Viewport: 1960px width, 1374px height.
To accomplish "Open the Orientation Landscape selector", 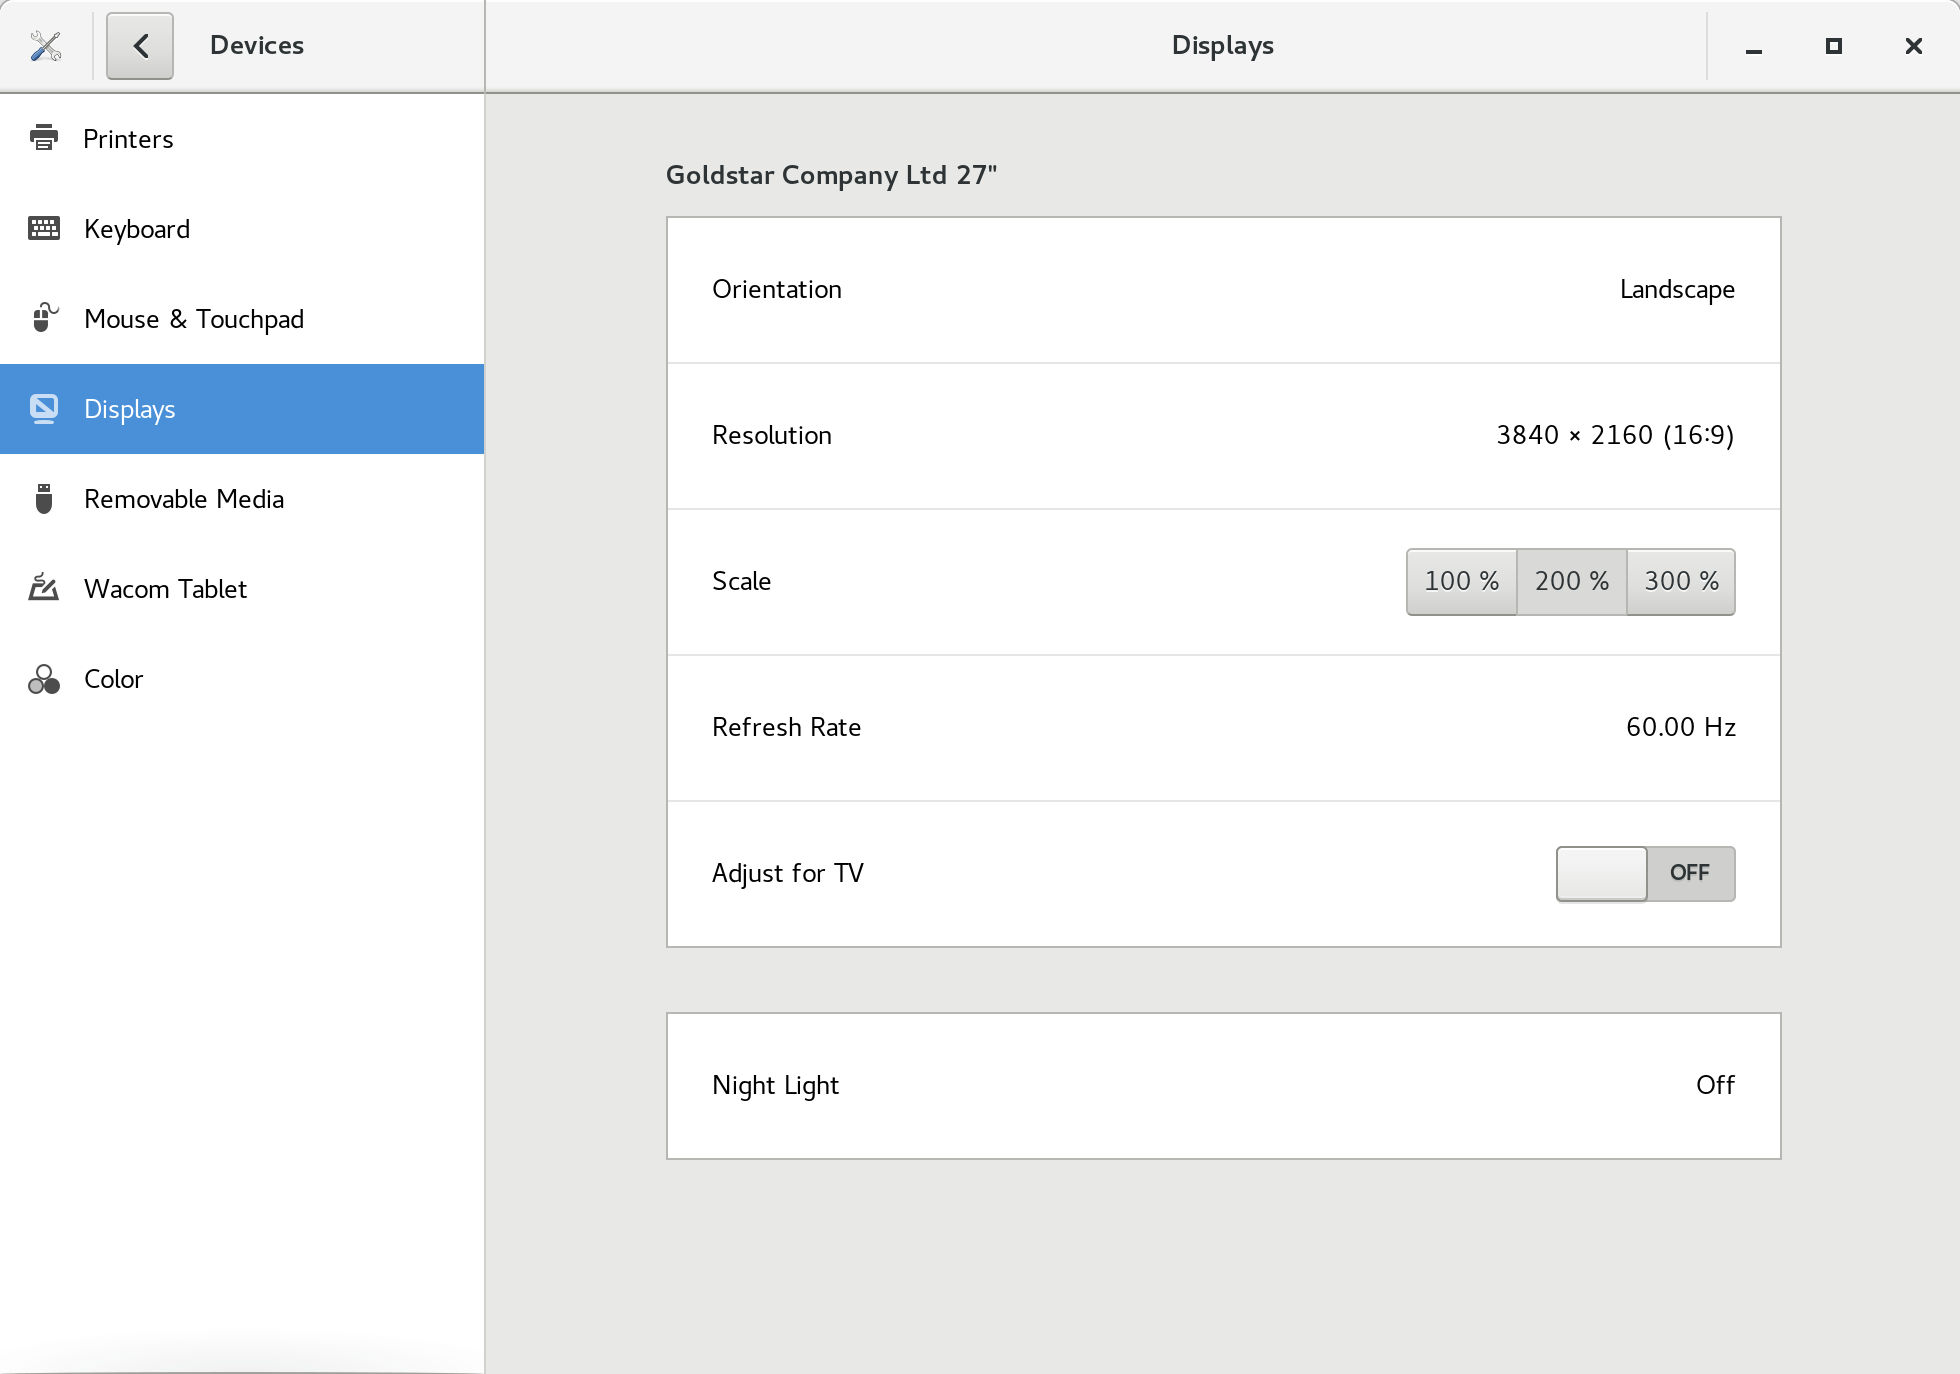I will [x=1223, y=290].
